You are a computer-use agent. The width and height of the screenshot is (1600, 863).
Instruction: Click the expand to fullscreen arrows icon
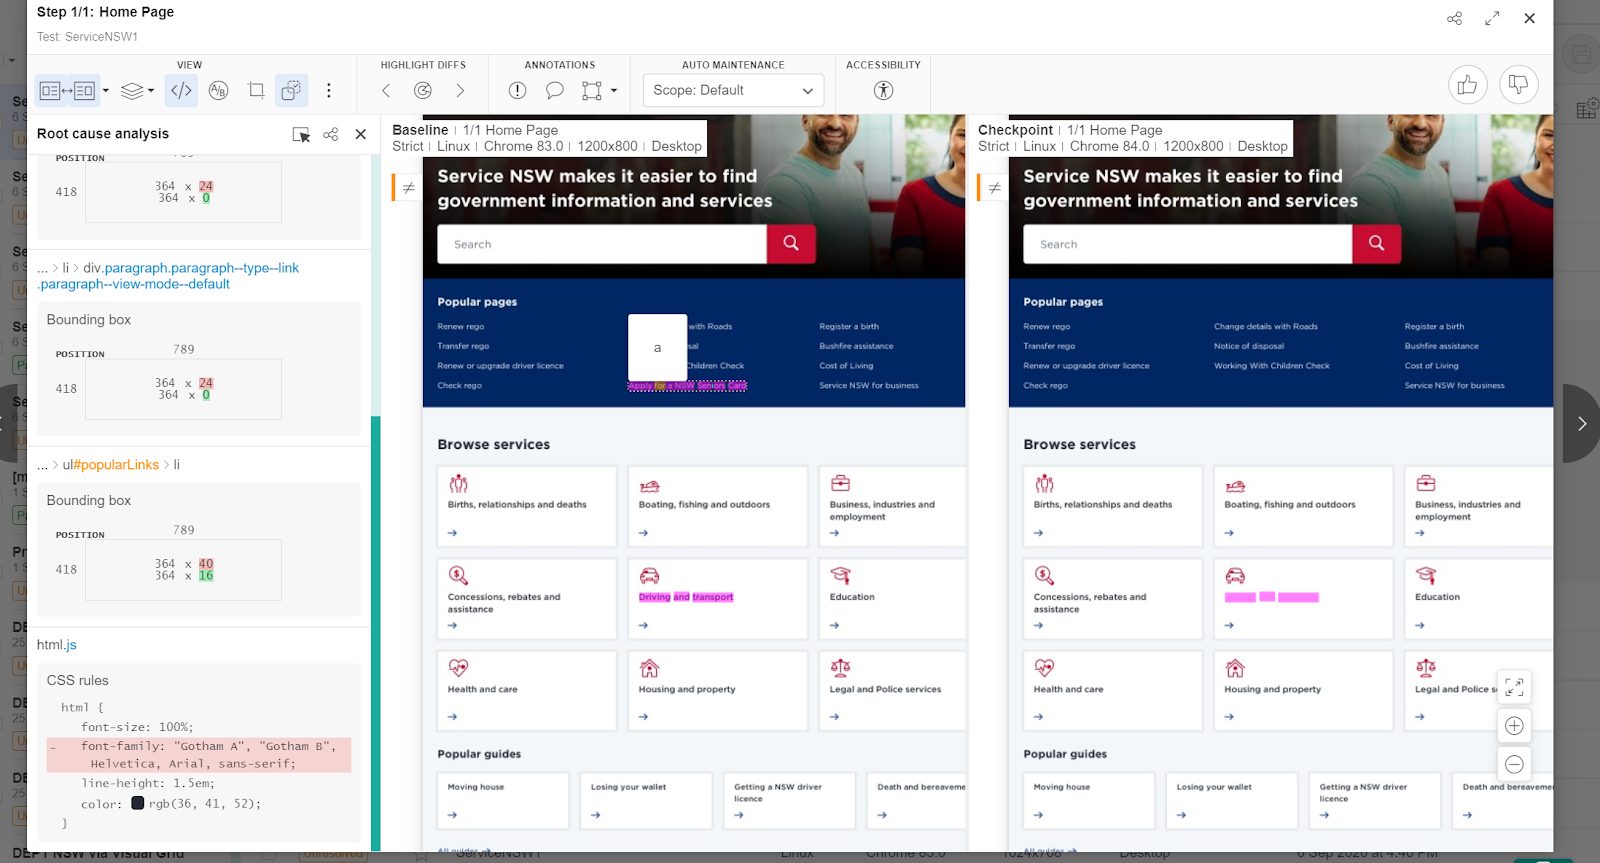pyautogui.click(x=1492, y=18)
